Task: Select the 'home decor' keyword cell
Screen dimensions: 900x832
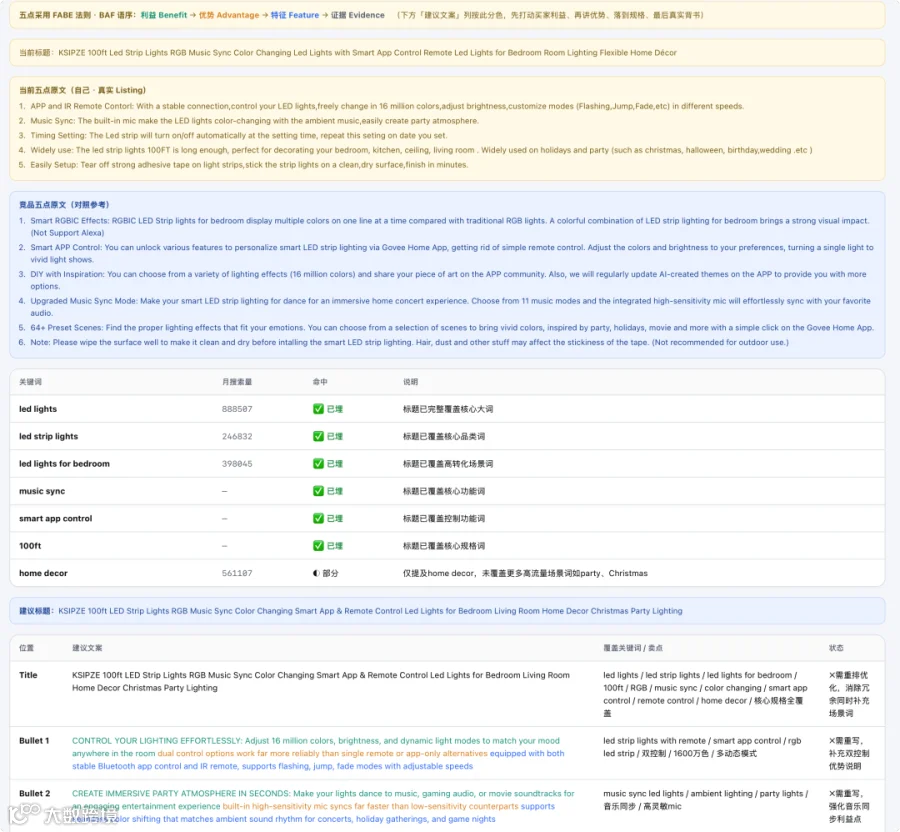Action: click(x=43, y=573)
